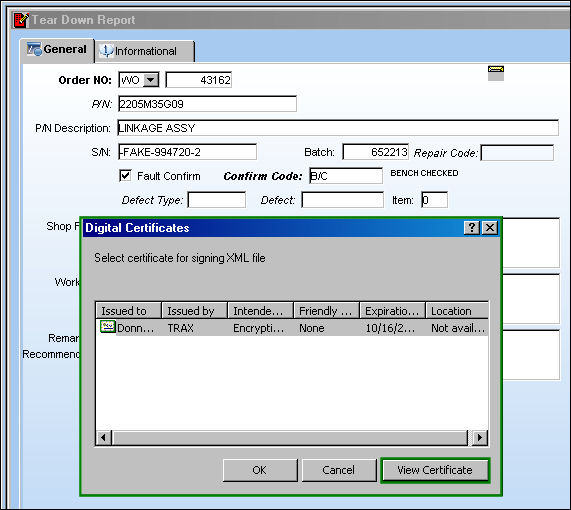The width and height of the screenshot is (571, 510).
Task: Click the Digital Certificates help question mark
Action: pos(472,228)
